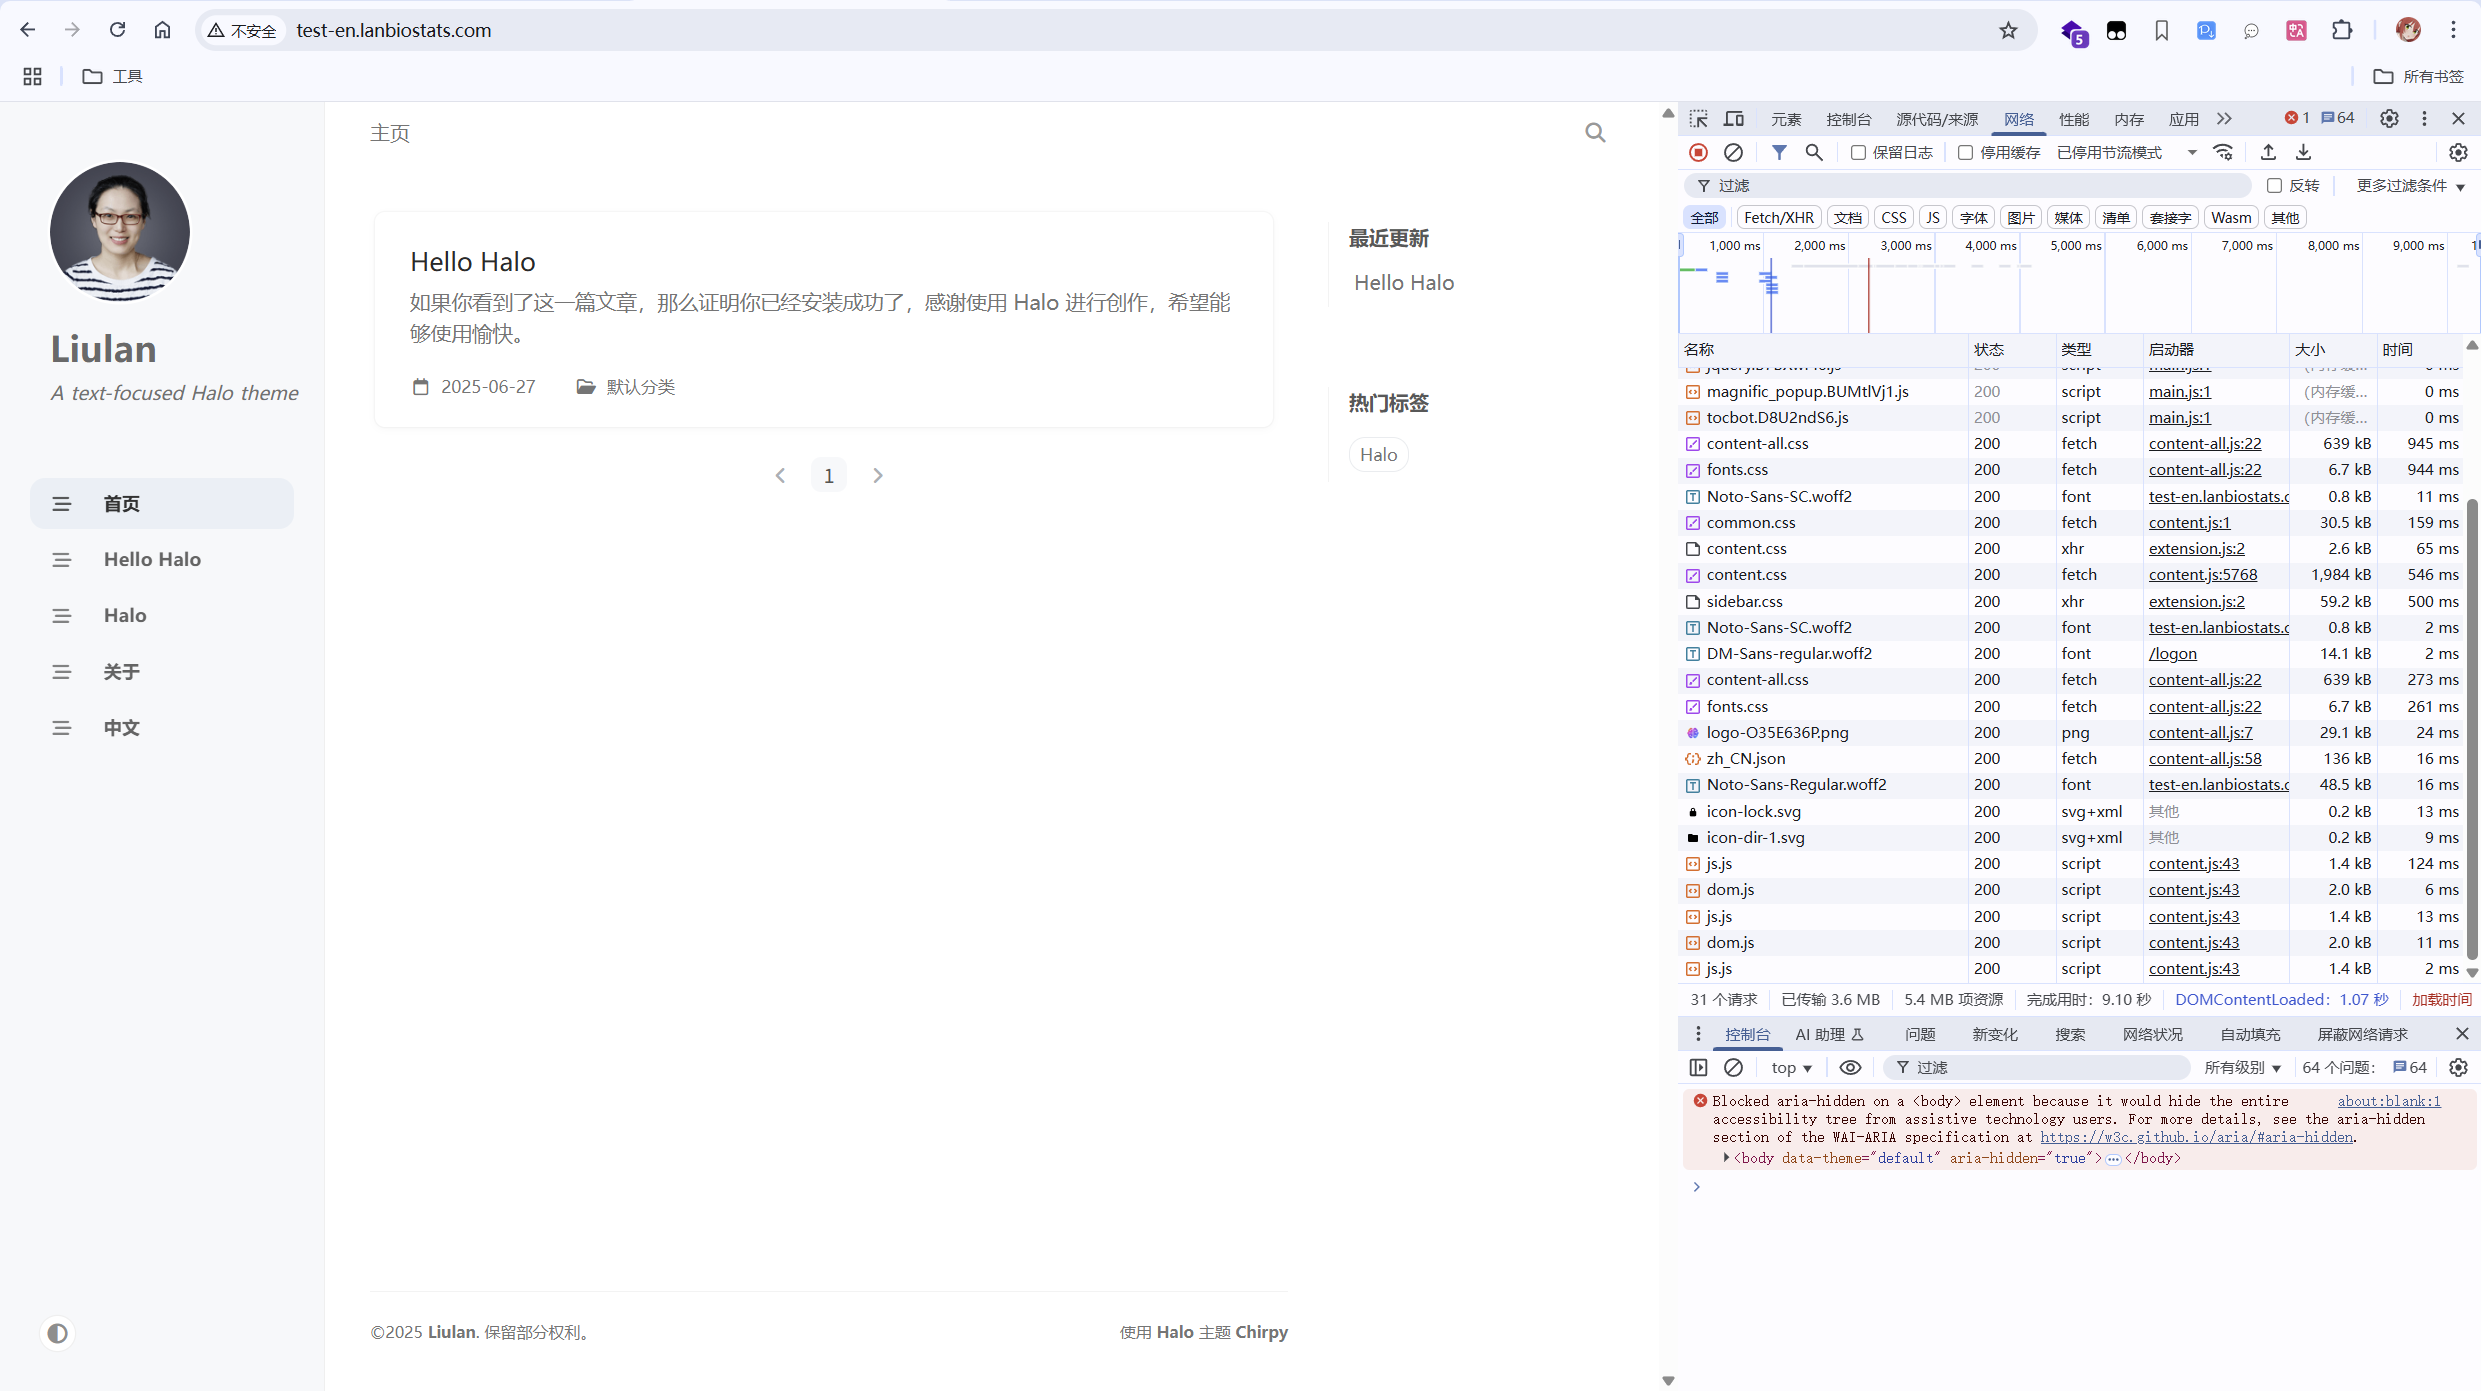Open the throttling mode dropdown
The width and height of the screenshot is (2481, 1391).
tap(2126, 153)
